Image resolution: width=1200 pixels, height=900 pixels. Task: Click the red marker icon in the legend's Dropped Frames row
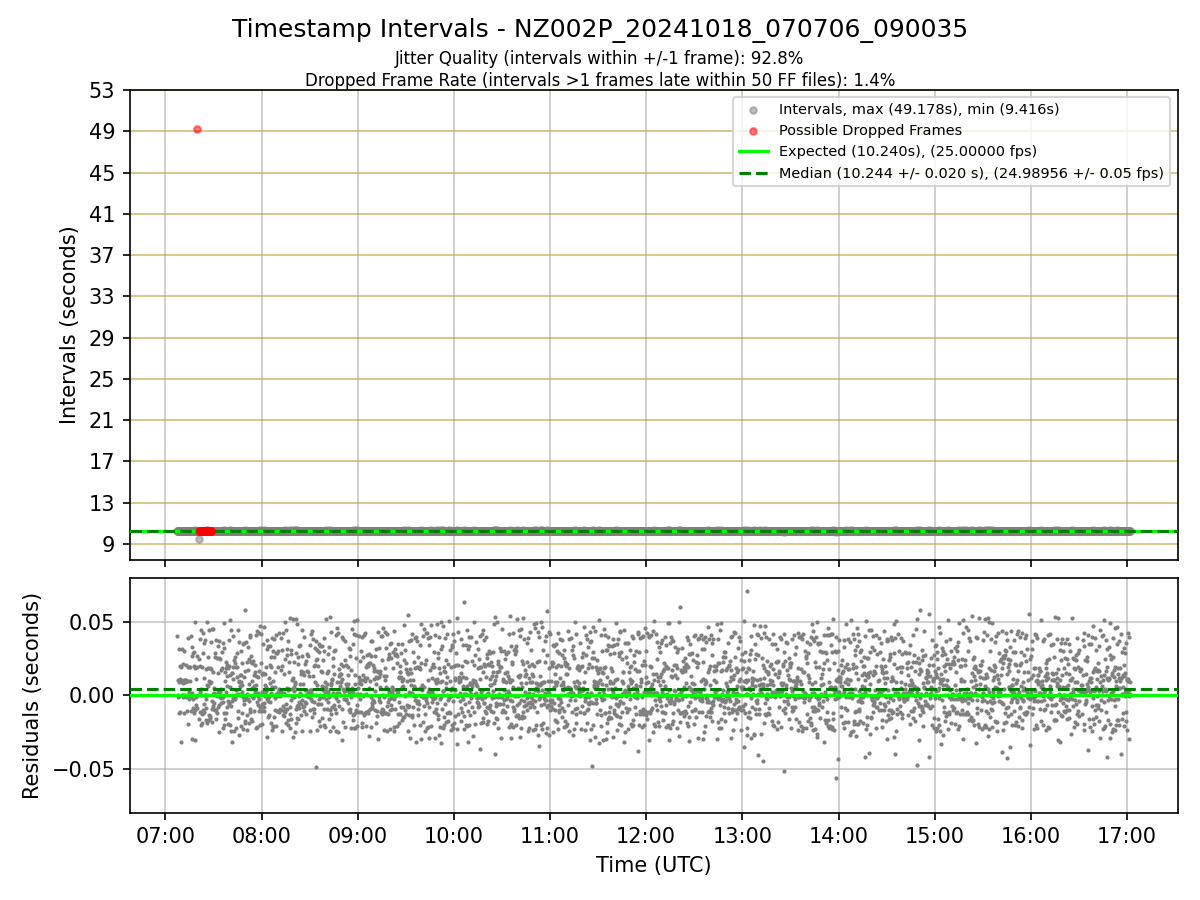(753, 131)
